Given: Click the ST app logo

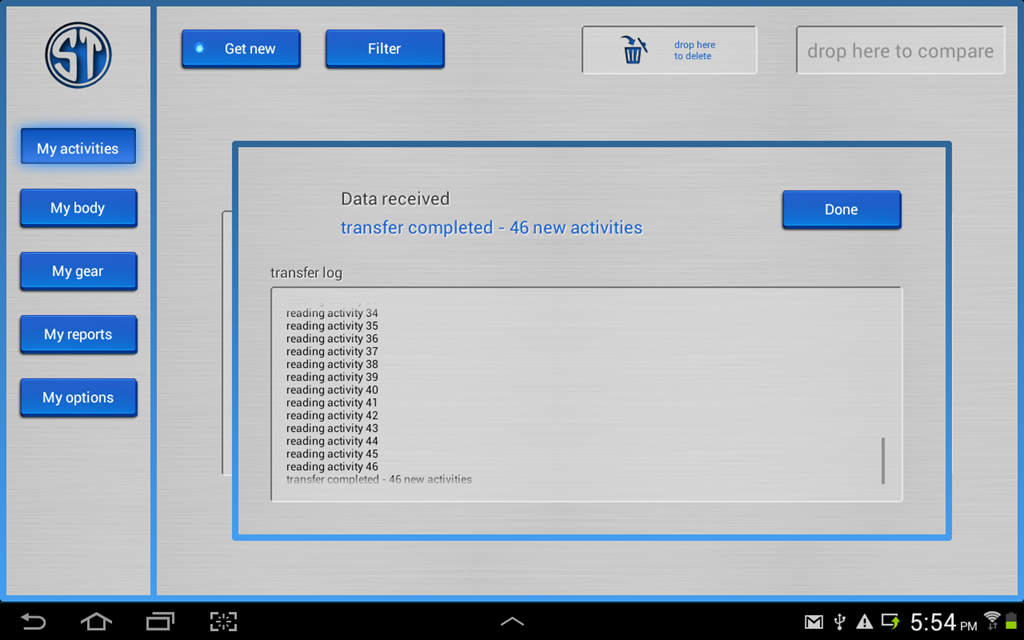Looking at the screenshot, I should click(78, 55).
